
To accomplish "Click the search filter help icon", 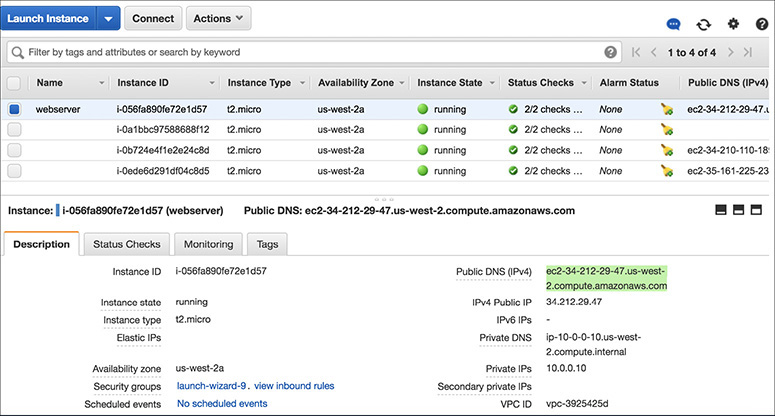I will 610,52.
